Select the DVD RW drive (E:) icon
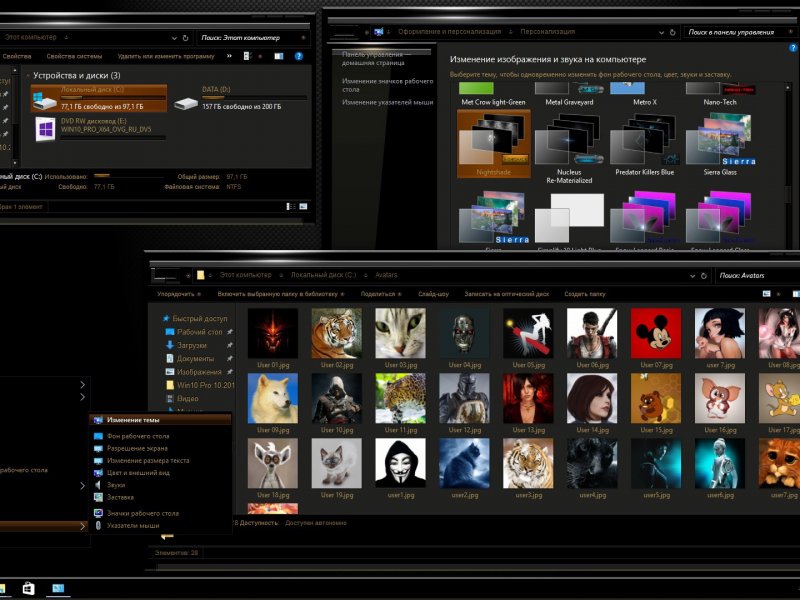Screen dimensions: 800x600 pyautogui.click(x=45, y=129)
